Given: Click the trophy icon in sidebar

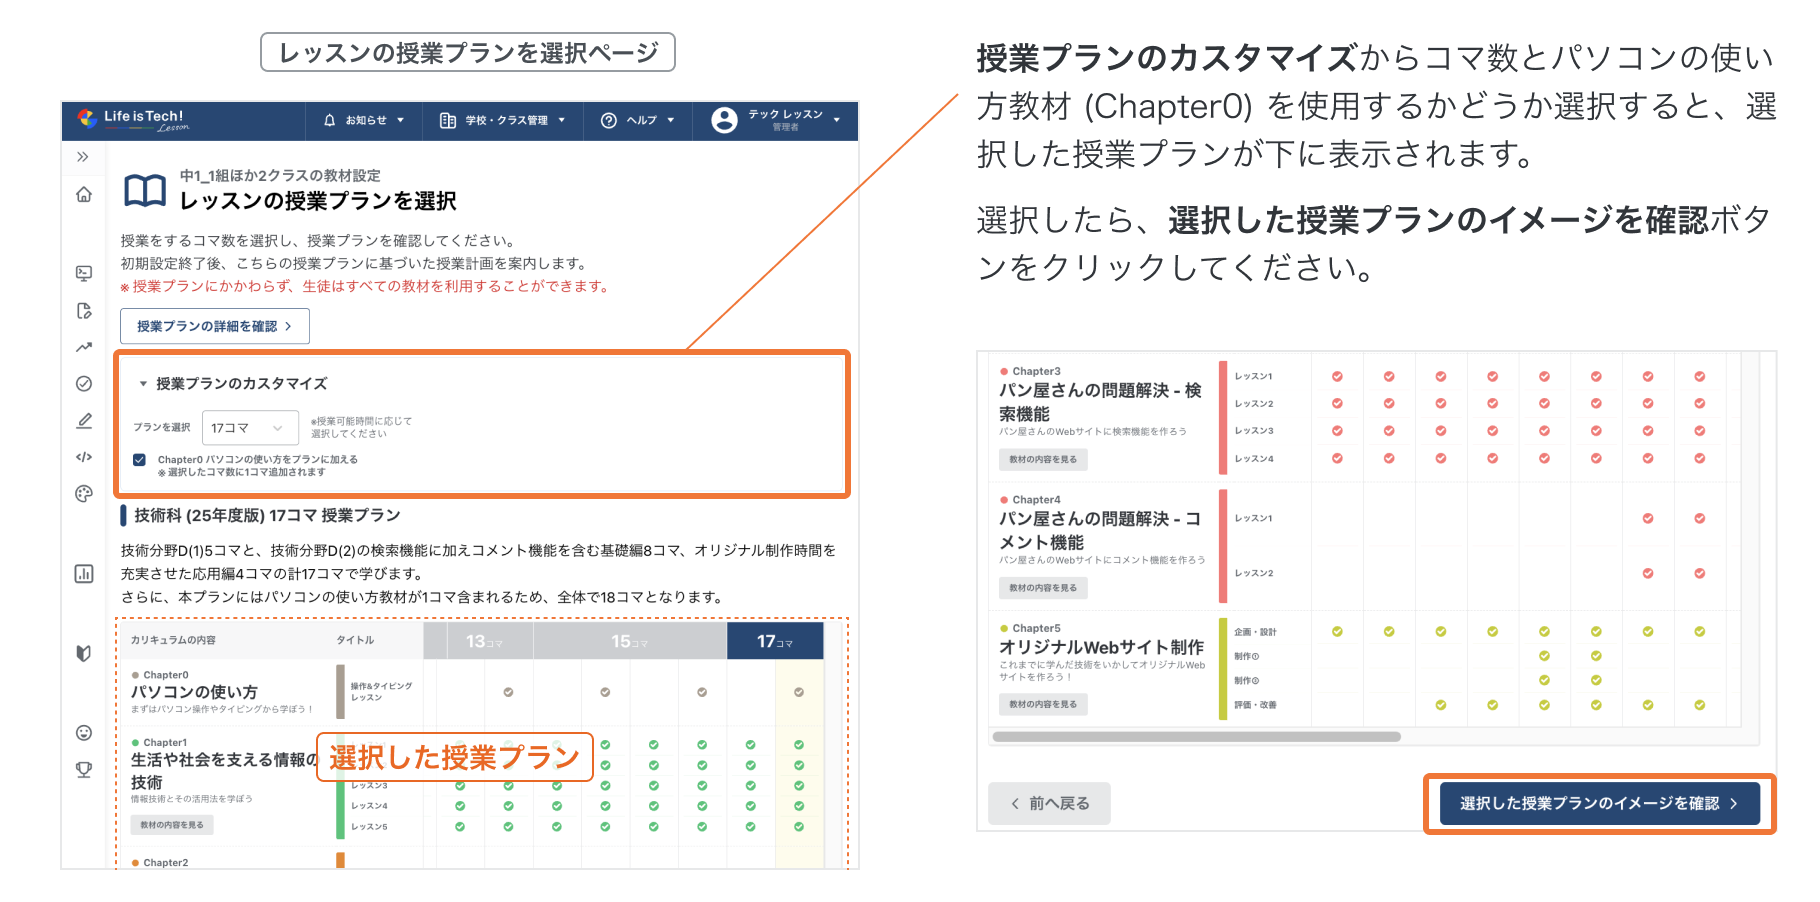Looking at the screenshot, I should coord(84,769).
